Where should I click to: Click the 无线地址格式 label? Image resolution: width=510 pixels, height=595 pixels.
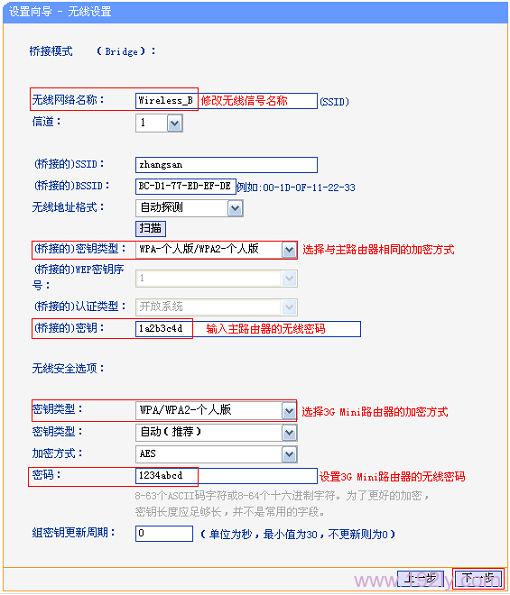pos(68,207)
